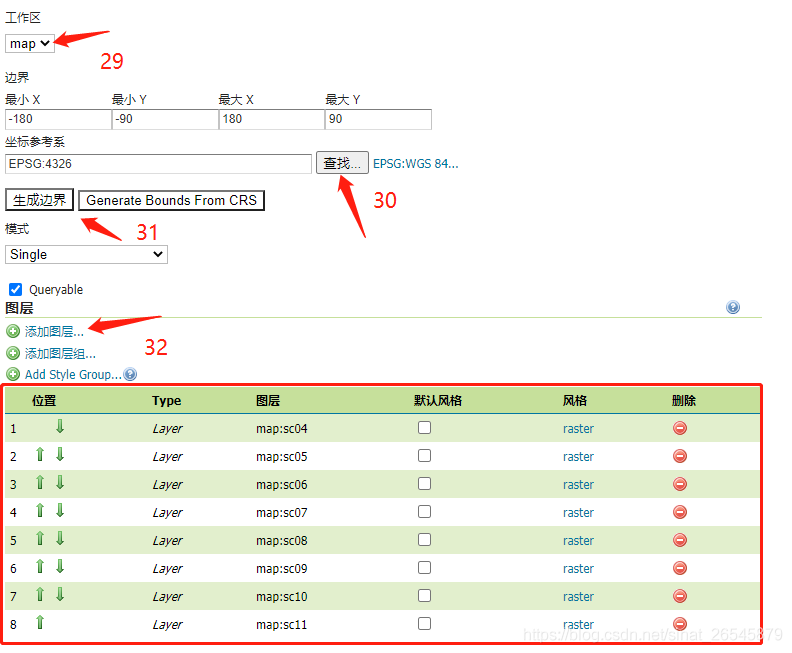
Task: Delete the map:sc09 layer
Action: point(680,568)
